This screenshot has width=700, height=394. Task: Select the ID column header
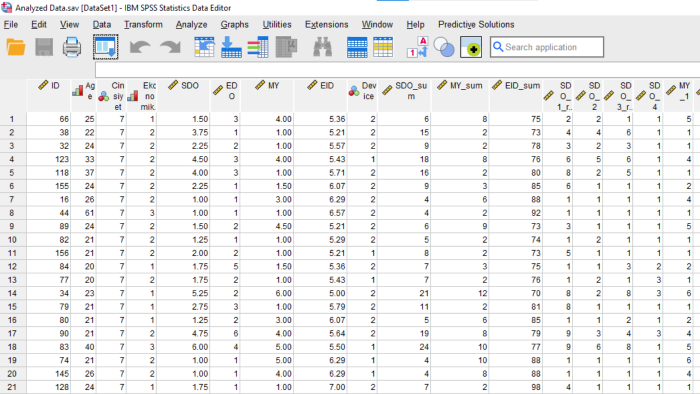(x=49, y=95)
